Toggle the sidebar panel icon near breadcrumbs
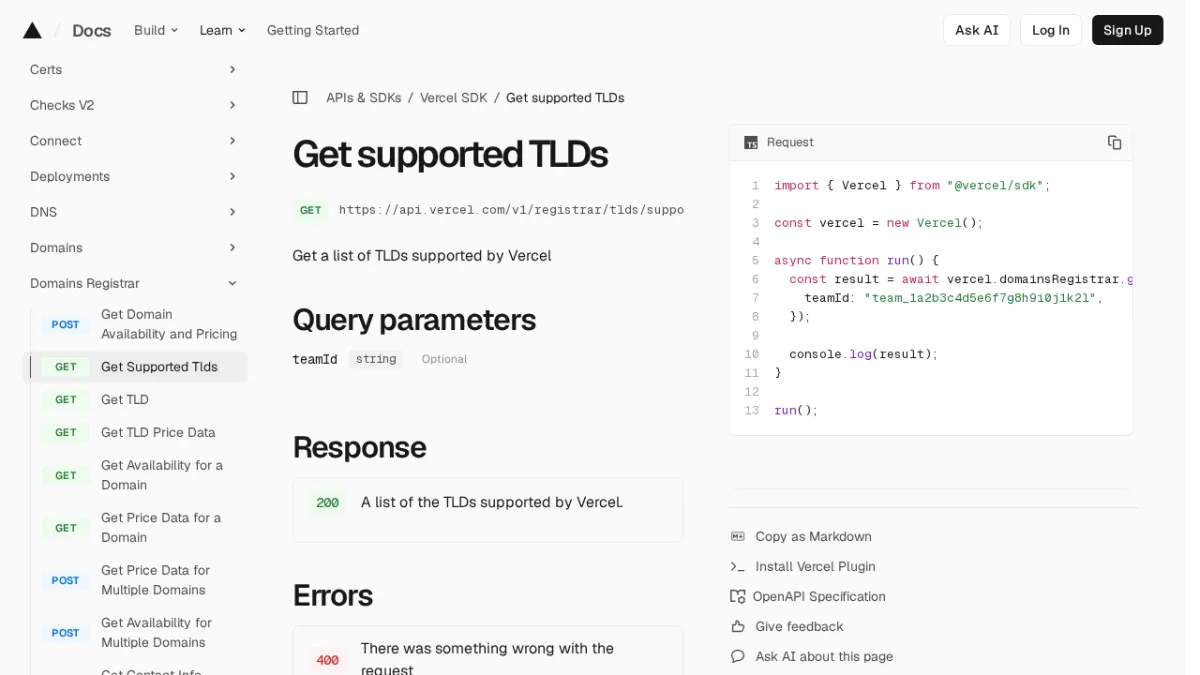 point(300,98)
